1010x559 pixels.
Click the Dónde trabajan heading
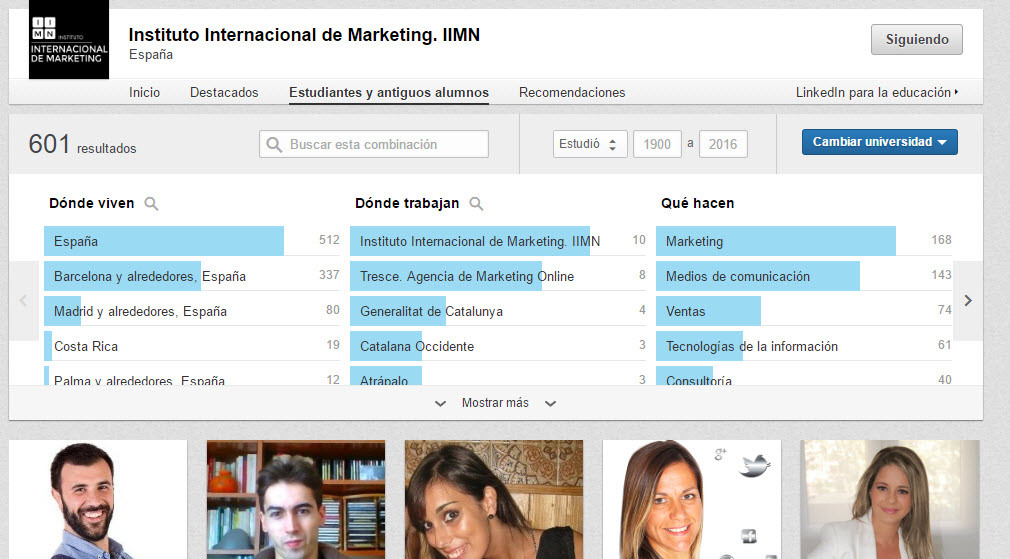[407, 204]
